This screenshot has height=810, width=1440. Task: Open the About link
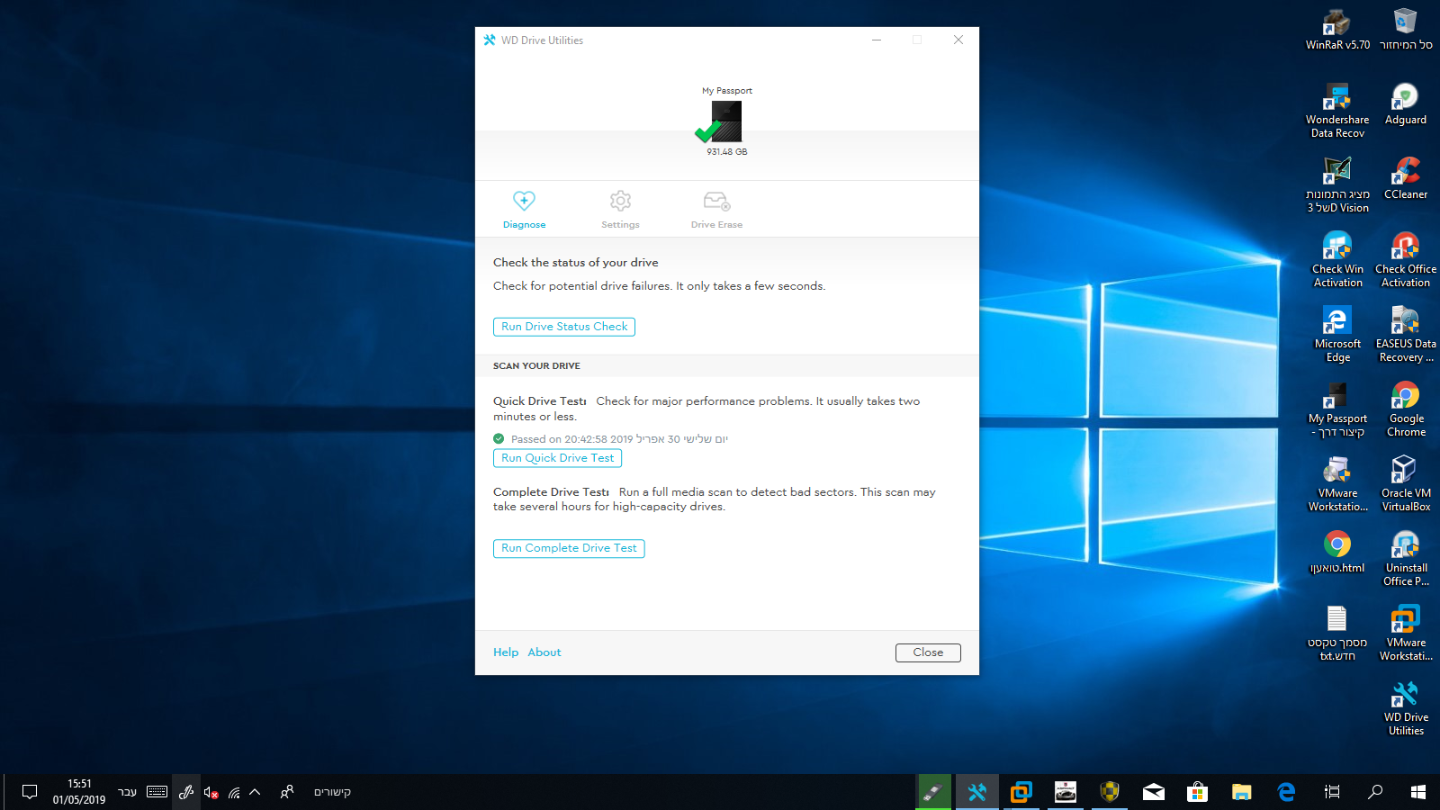[544, 652]
